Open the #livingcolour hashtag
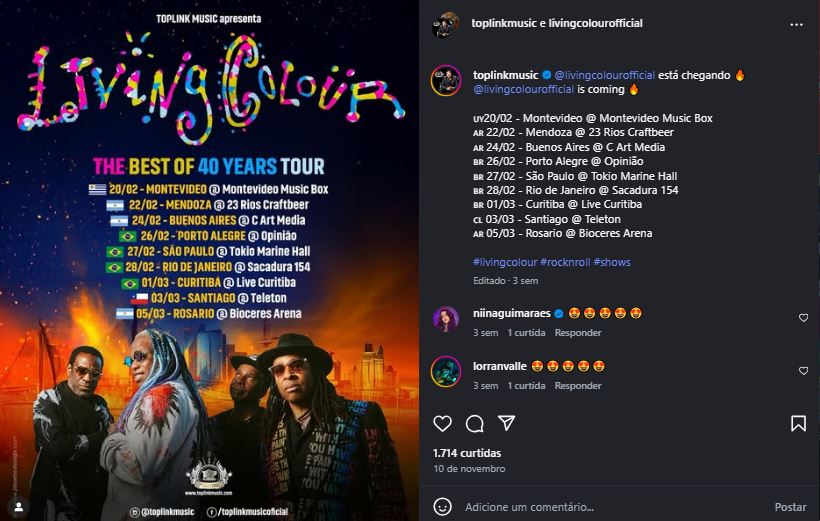 coord(505,262)
